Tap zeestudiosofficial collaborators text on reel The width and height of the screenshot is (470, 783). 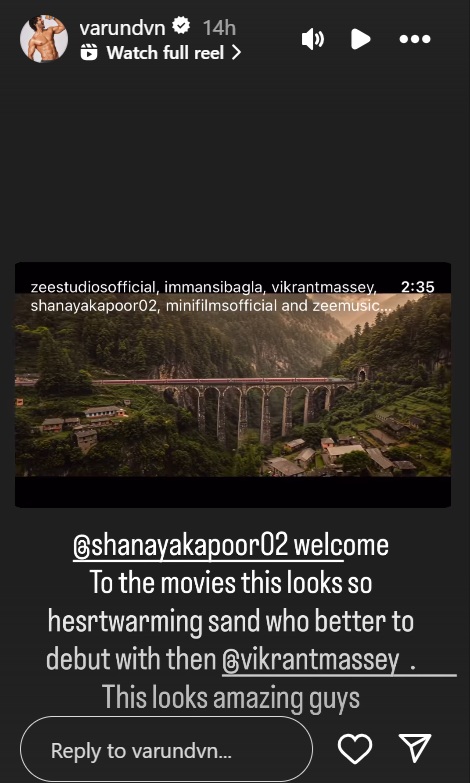tap(93, 287)
